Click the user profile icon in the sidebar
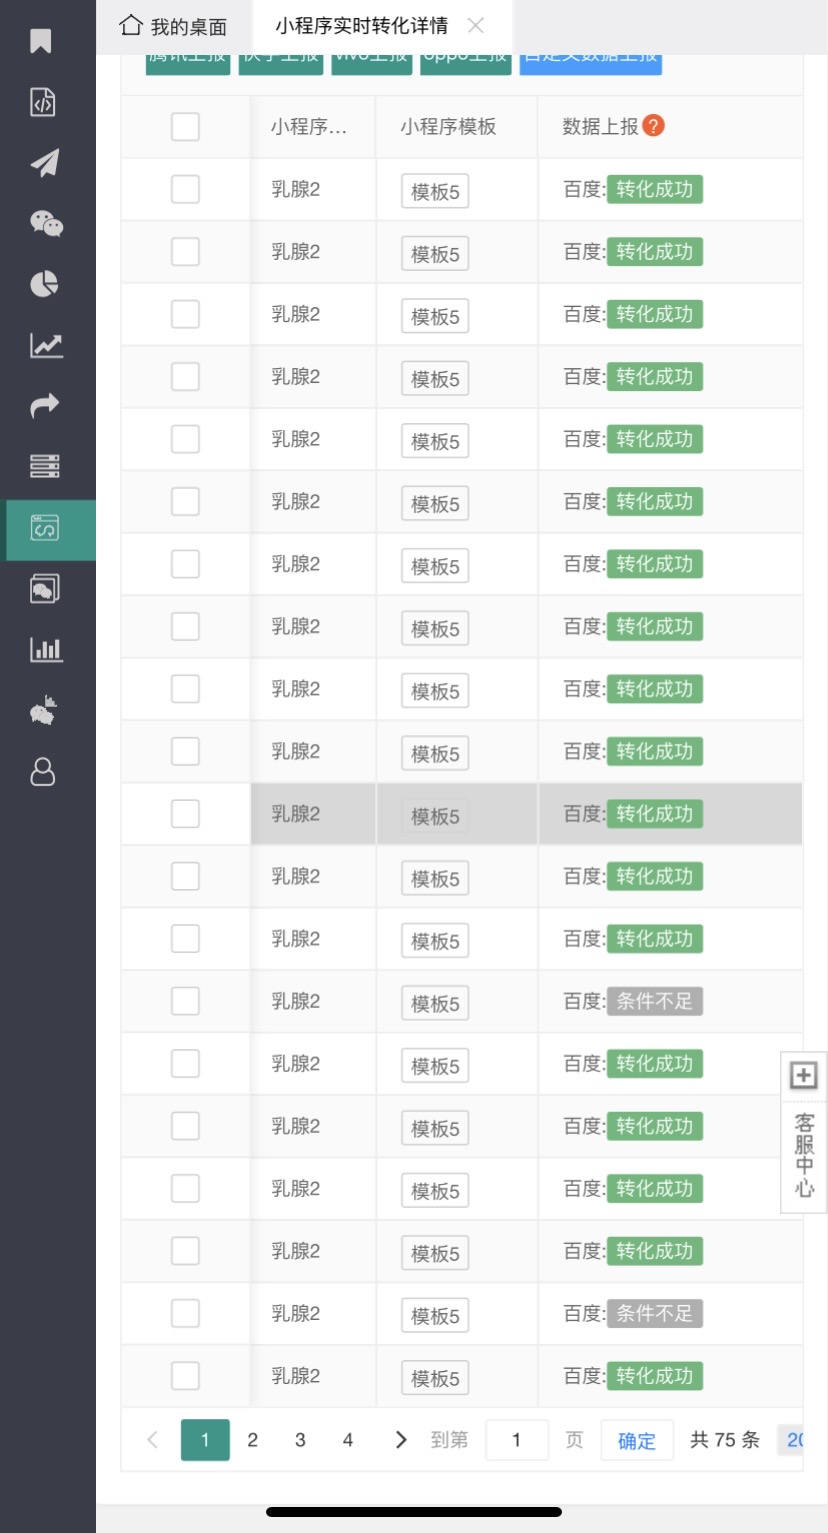Screen dimensions: 828x1533 [43, 772]
